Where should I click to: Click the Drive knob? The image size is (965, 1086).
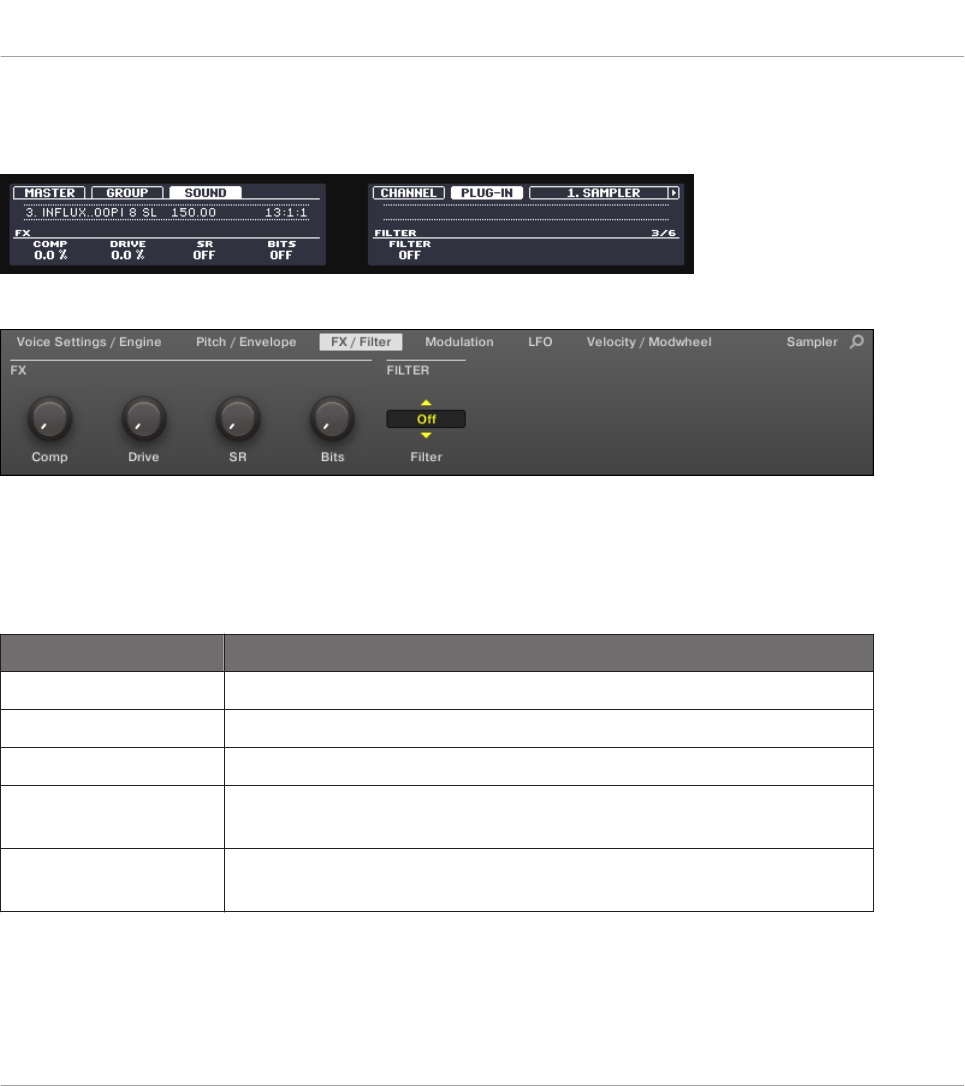144,418
